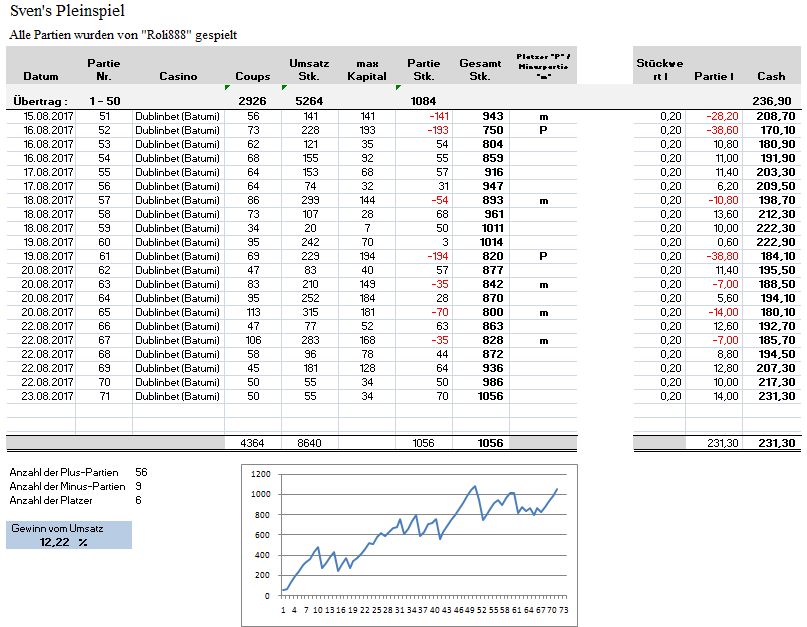Select the Cash column header
This screenshot has height=627, width=807.
pos(771,76)
